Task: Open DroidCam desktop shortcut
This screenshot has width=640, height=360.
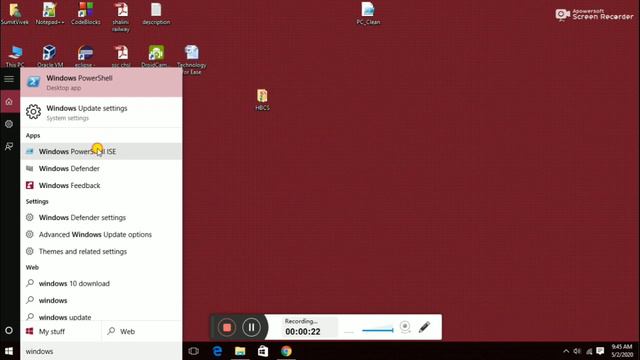Action: (x=156, y=56)
